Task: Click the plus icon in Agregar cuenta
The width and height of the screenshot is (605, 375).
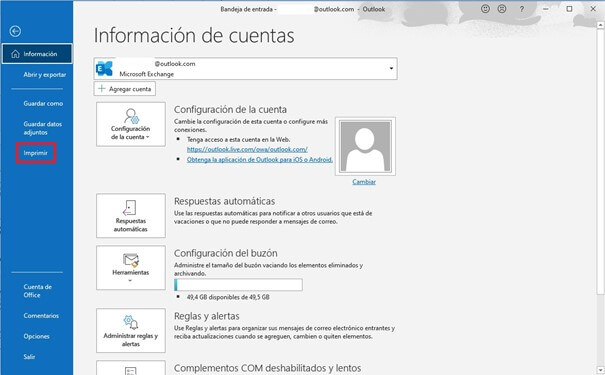Action: point(101,89)
